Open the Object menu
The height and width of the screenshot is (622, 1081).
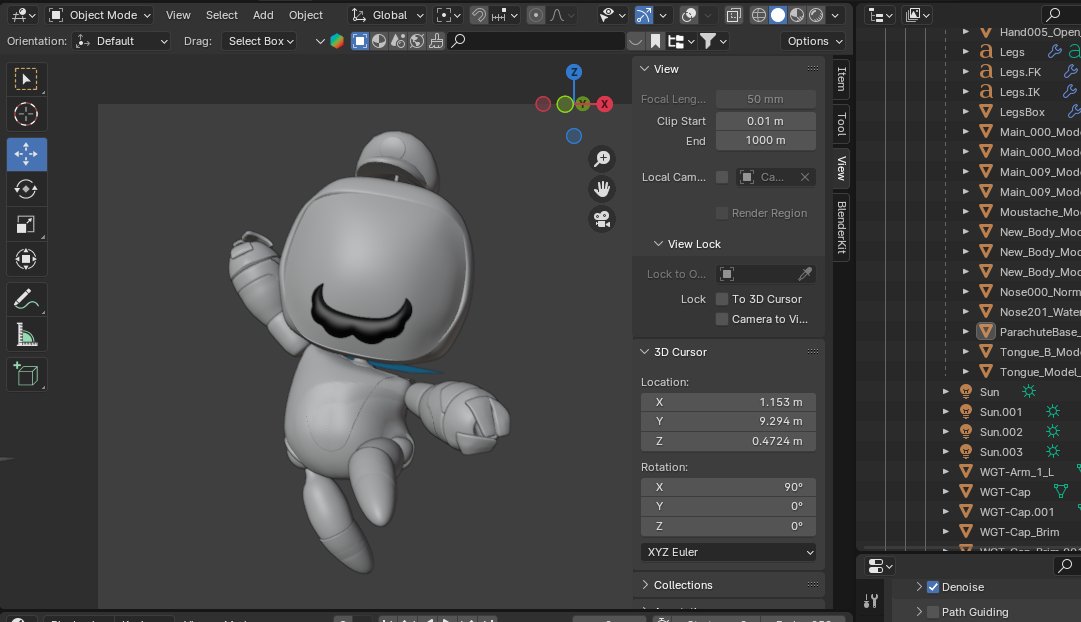pos(305,15)
